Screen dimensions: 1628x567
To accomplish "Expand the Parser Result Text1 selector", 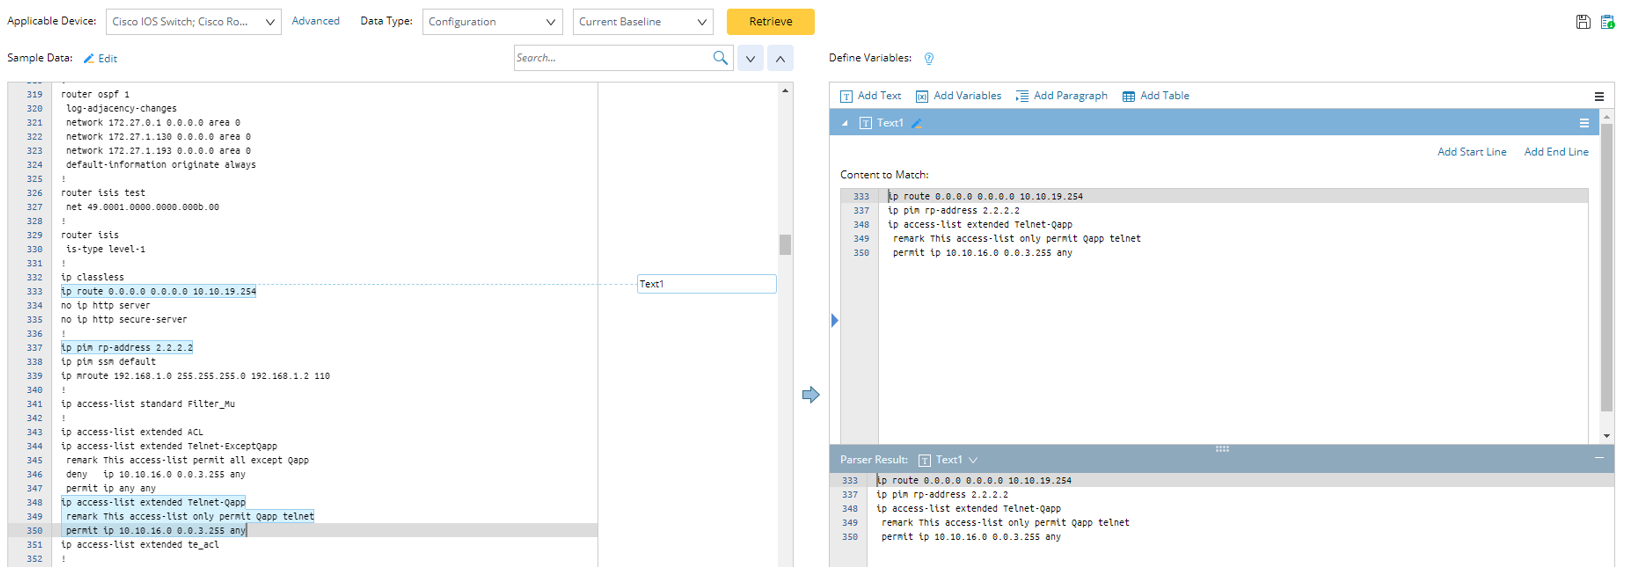I will (973, 460).
